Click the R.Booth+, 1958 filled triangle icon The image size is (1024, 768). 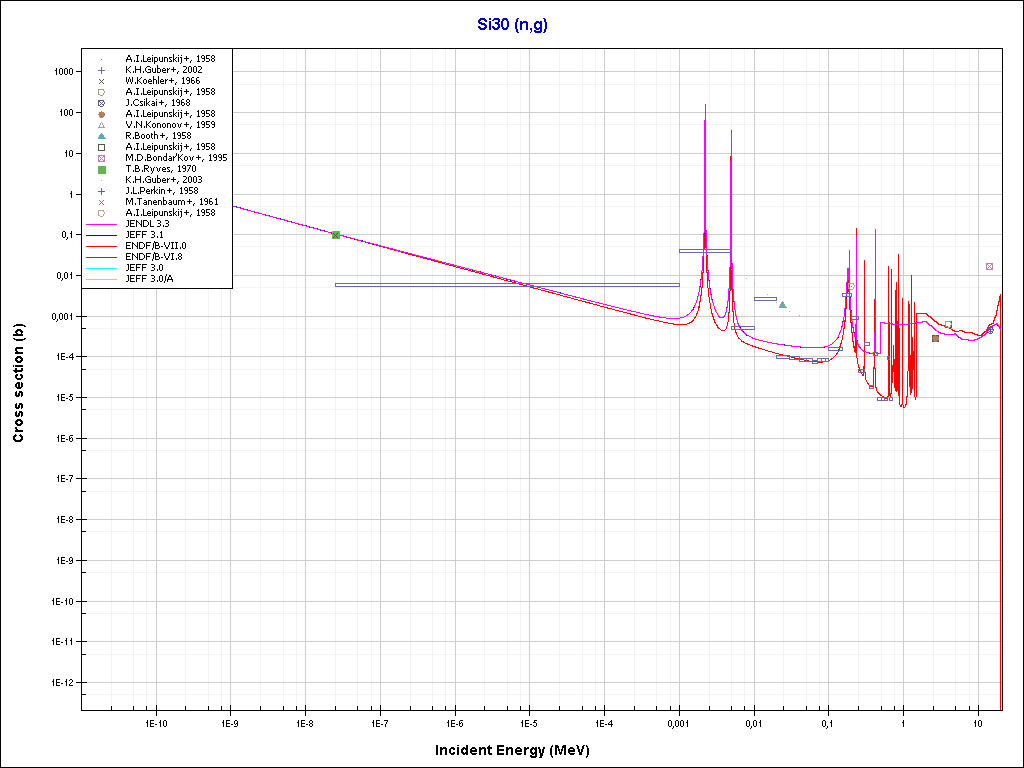point(101,136)
